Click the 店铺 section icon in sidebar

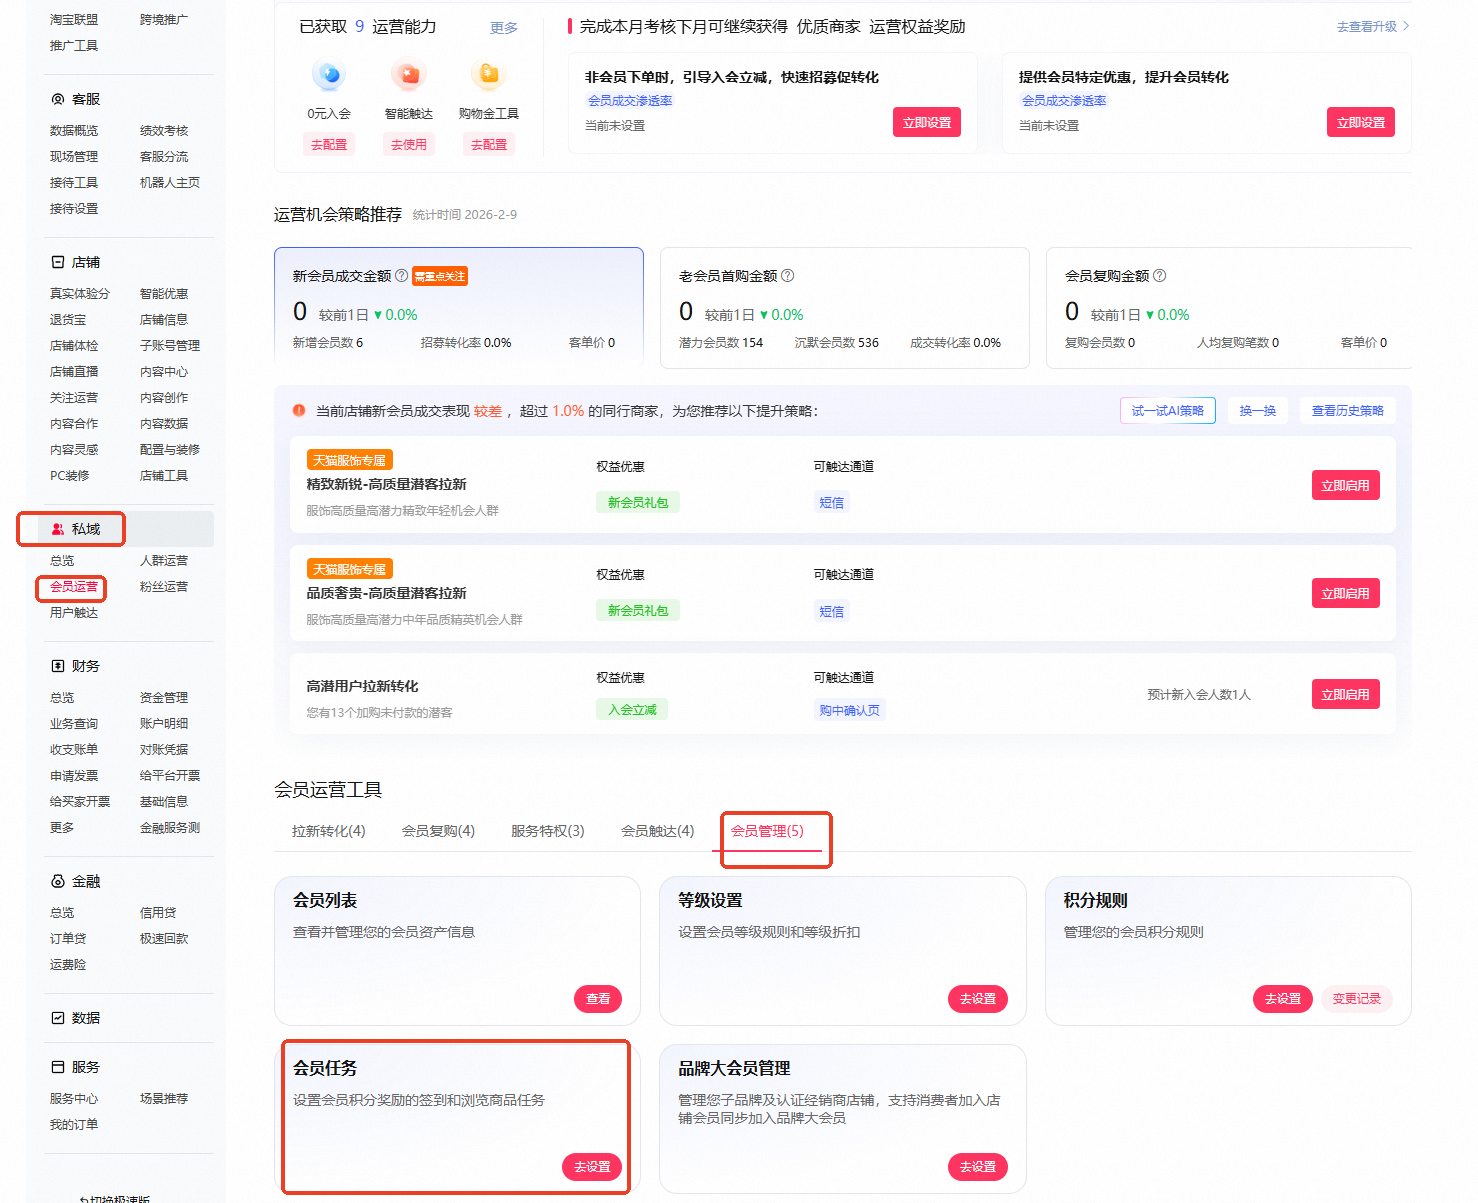pos(58,262)
